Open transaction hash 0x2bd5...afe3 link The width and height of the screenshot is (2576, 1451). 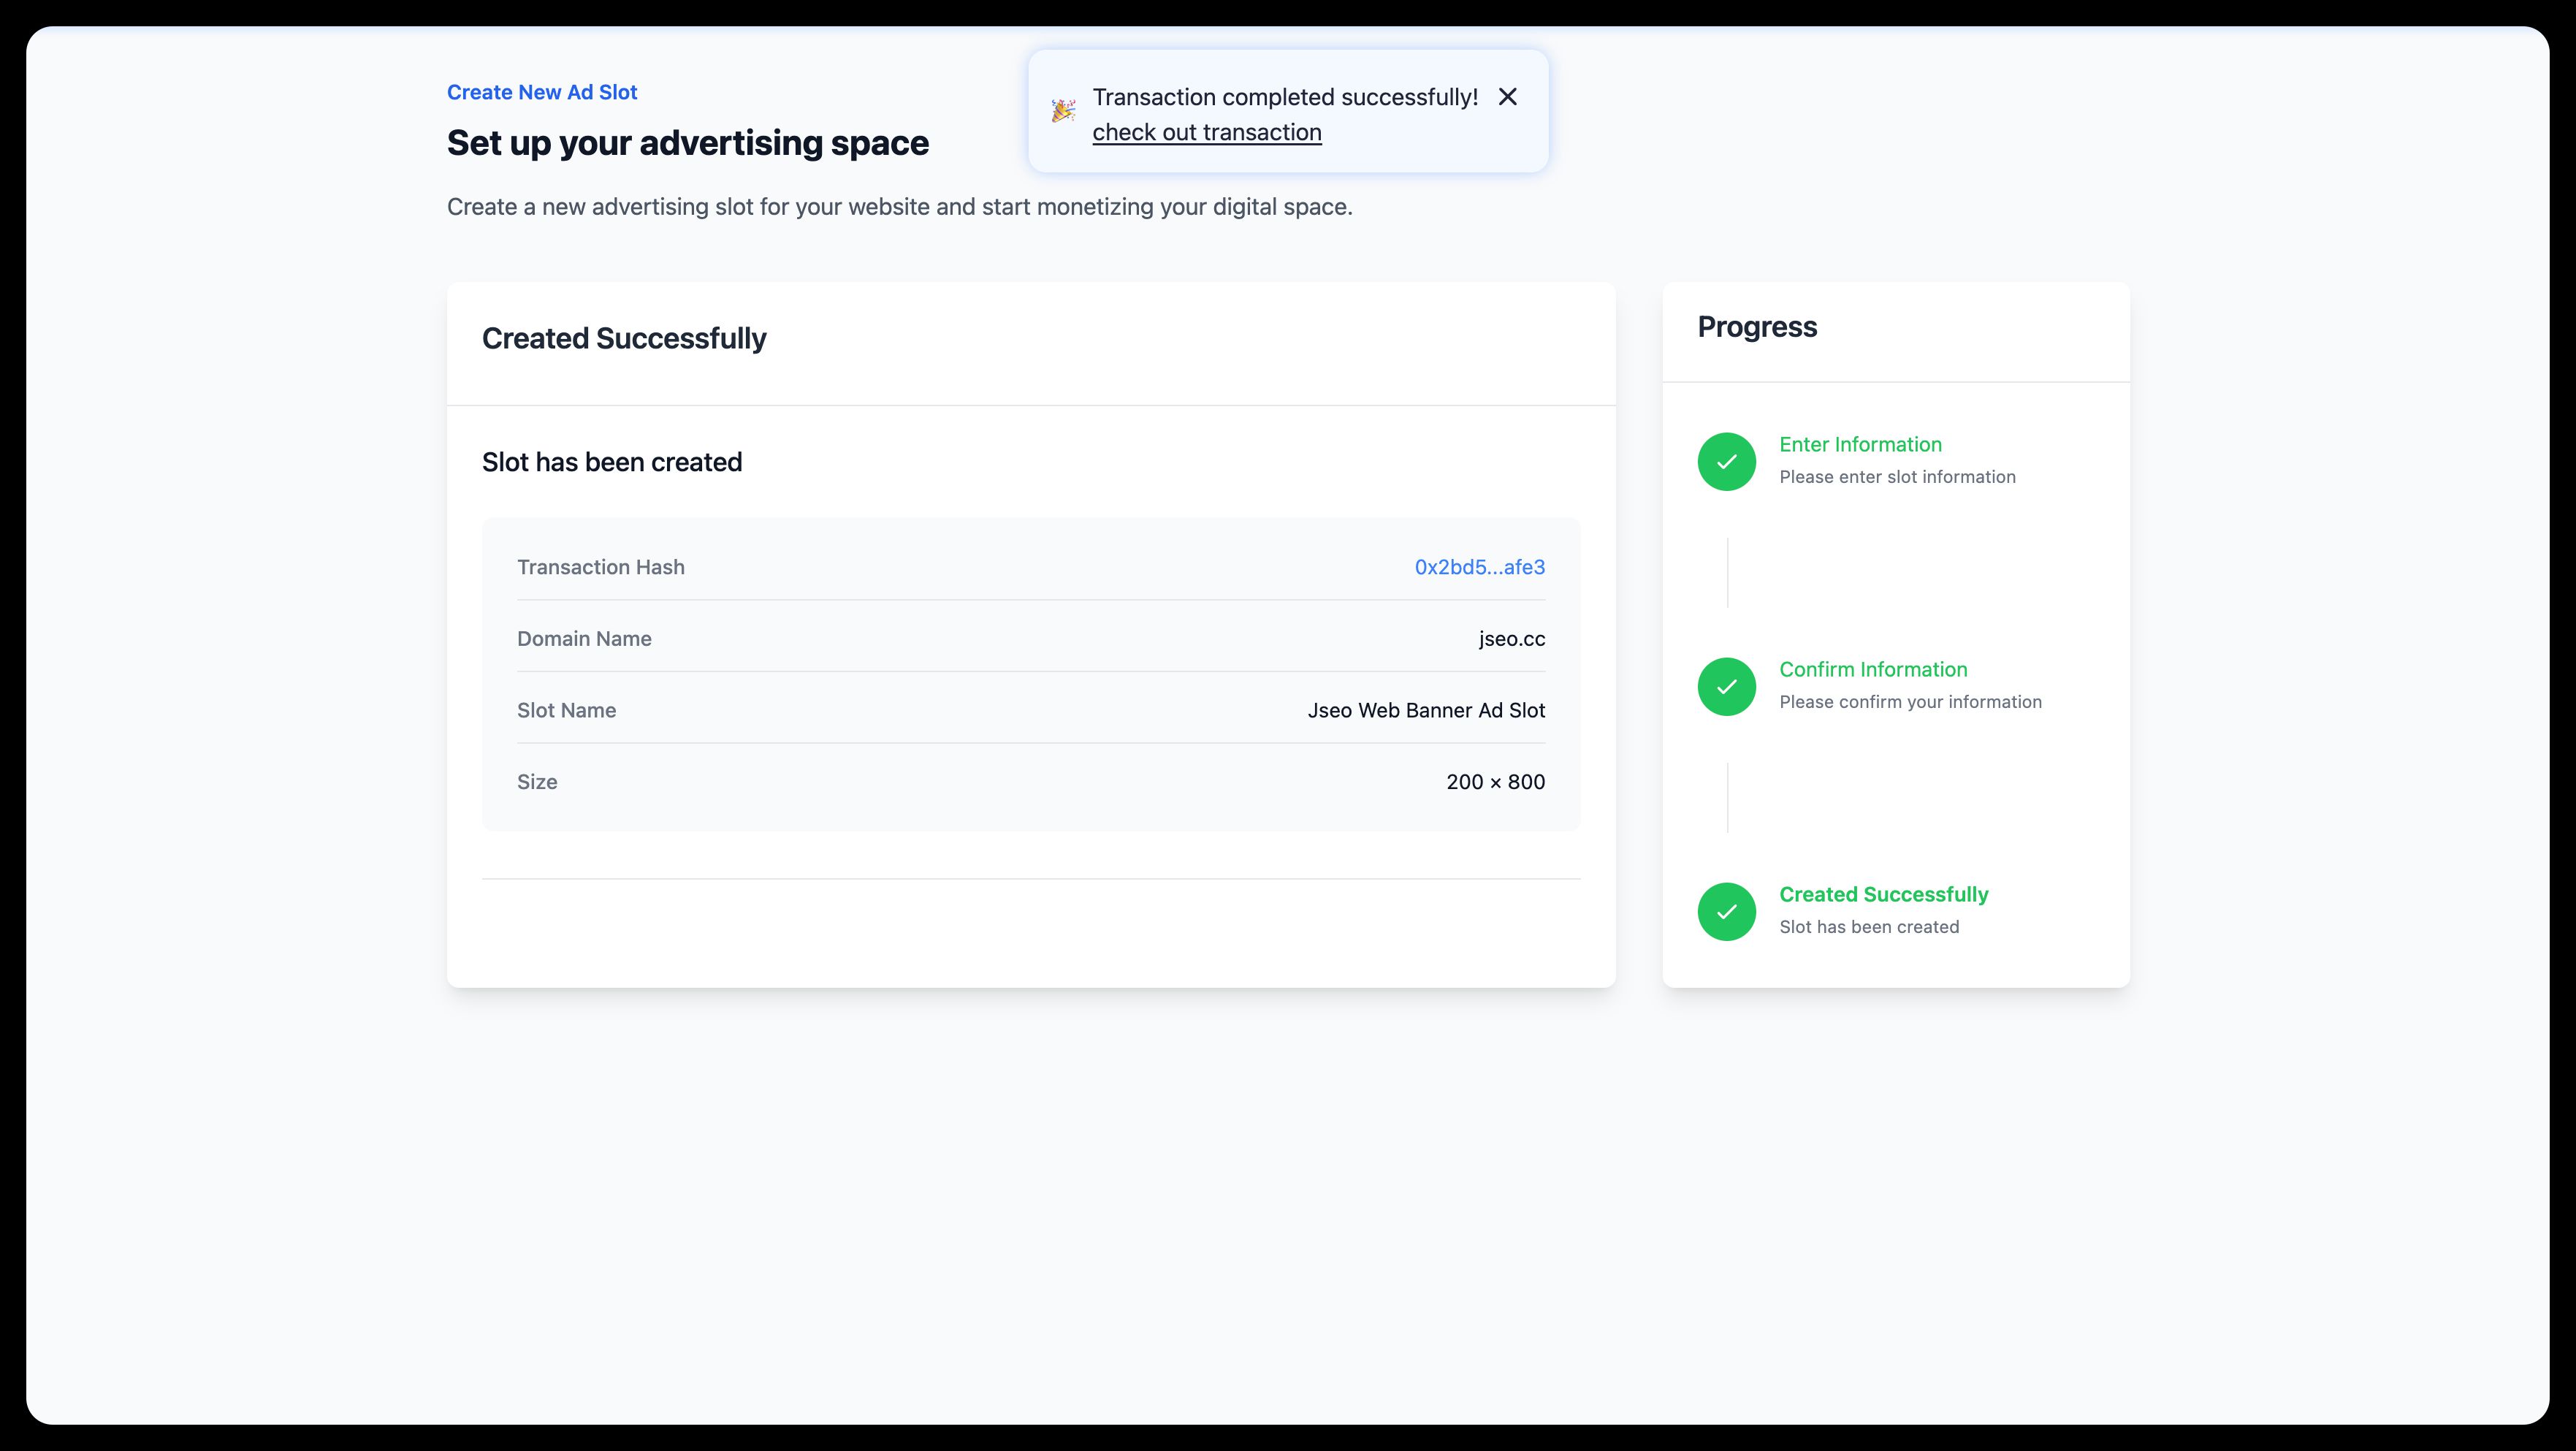pos(1479,567)
